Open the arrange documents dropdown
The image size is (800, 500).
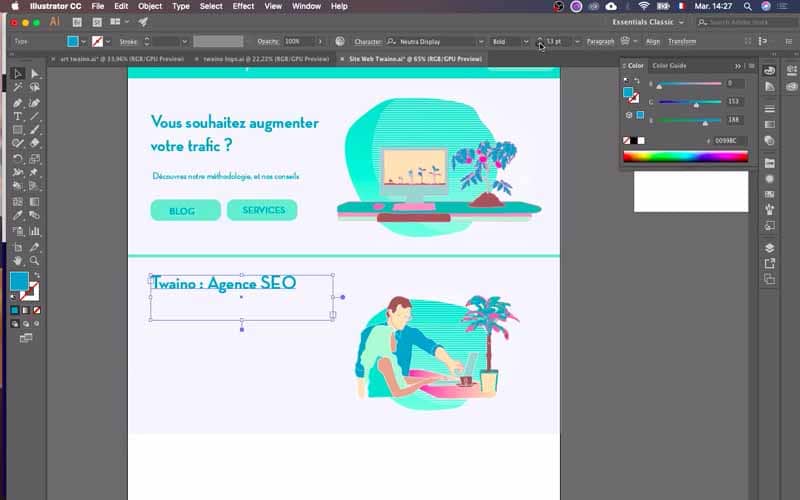point(119,22)
